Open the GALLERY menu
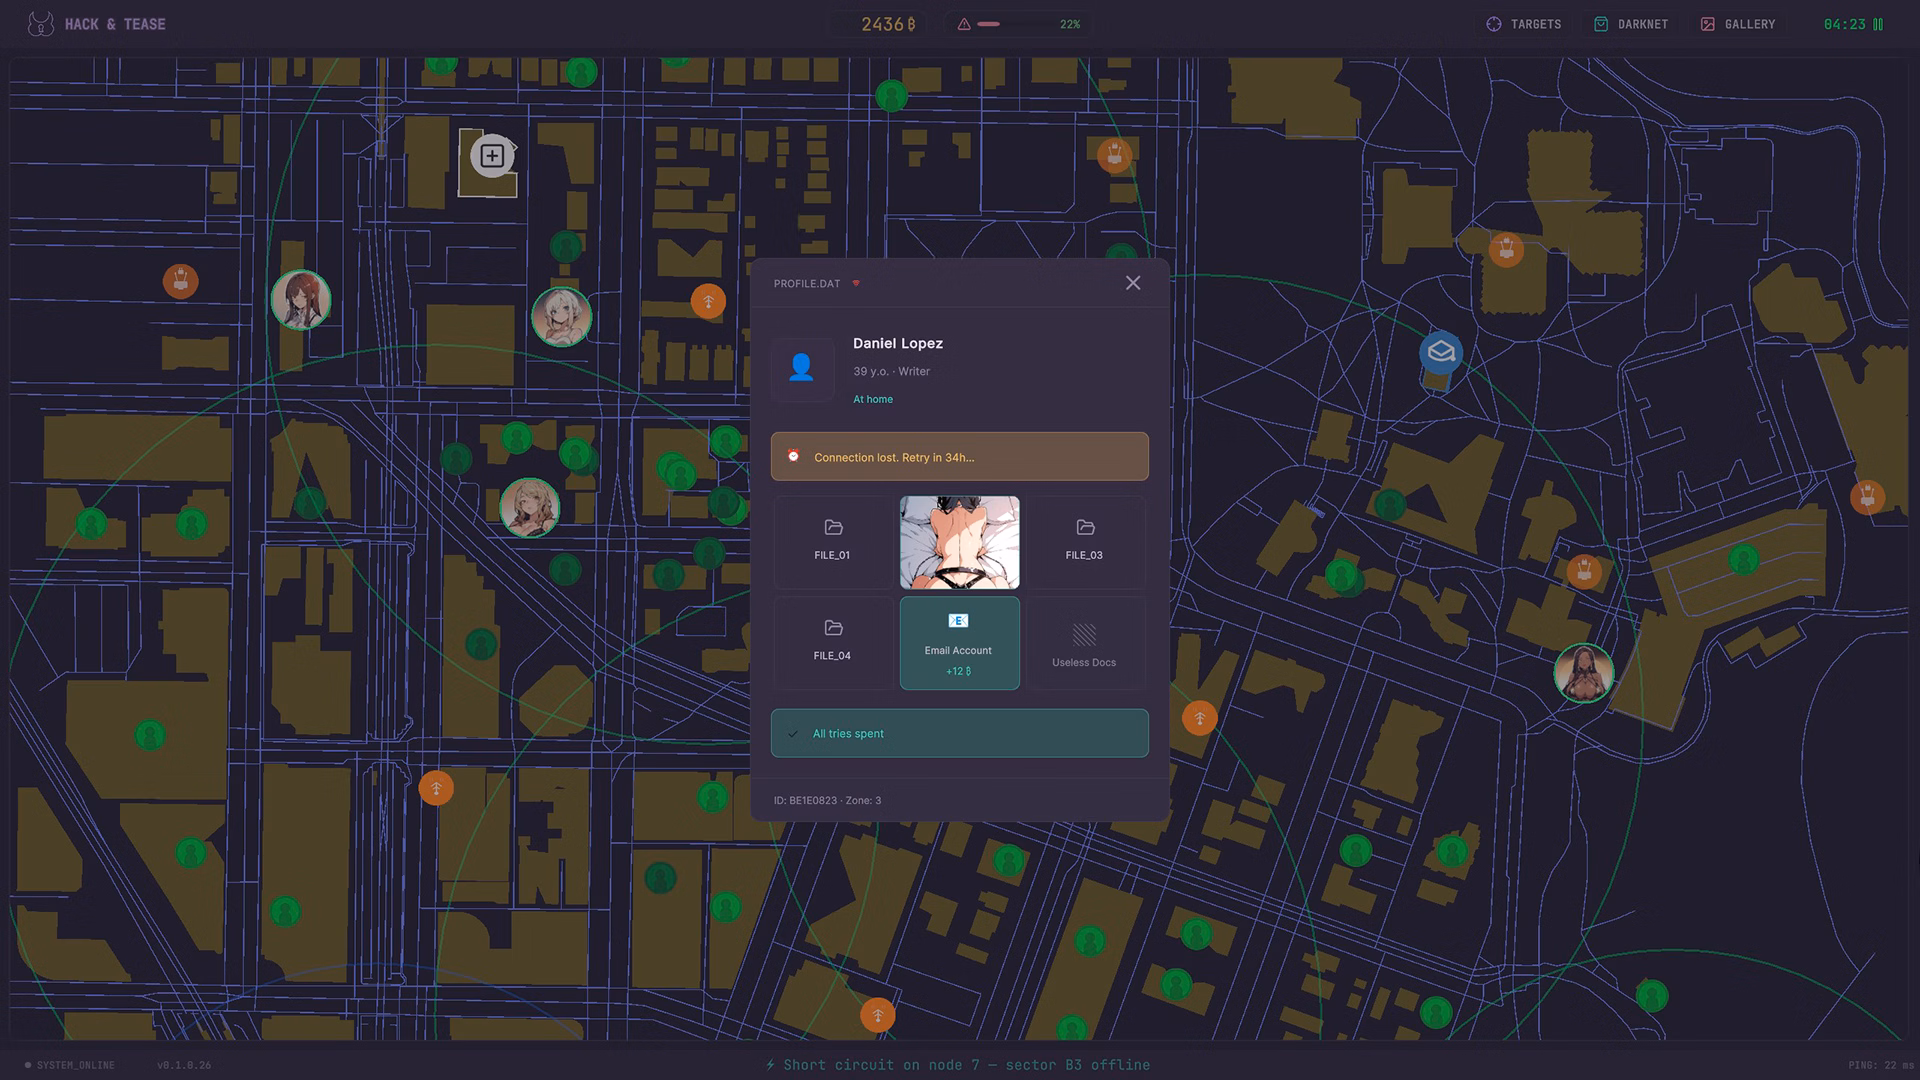This screenshot has height=1080, width=1920. click(x=1738, y=24)
